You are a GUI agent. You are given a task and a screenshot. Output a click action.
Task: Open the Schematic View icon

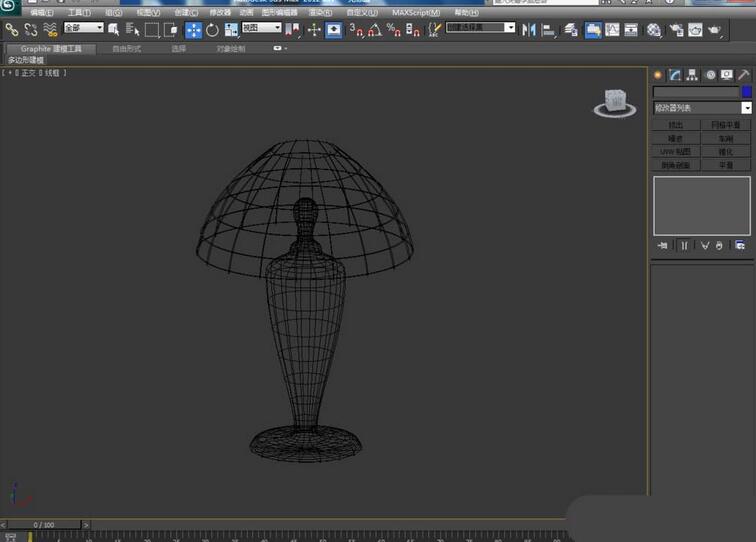click(631, 30)
